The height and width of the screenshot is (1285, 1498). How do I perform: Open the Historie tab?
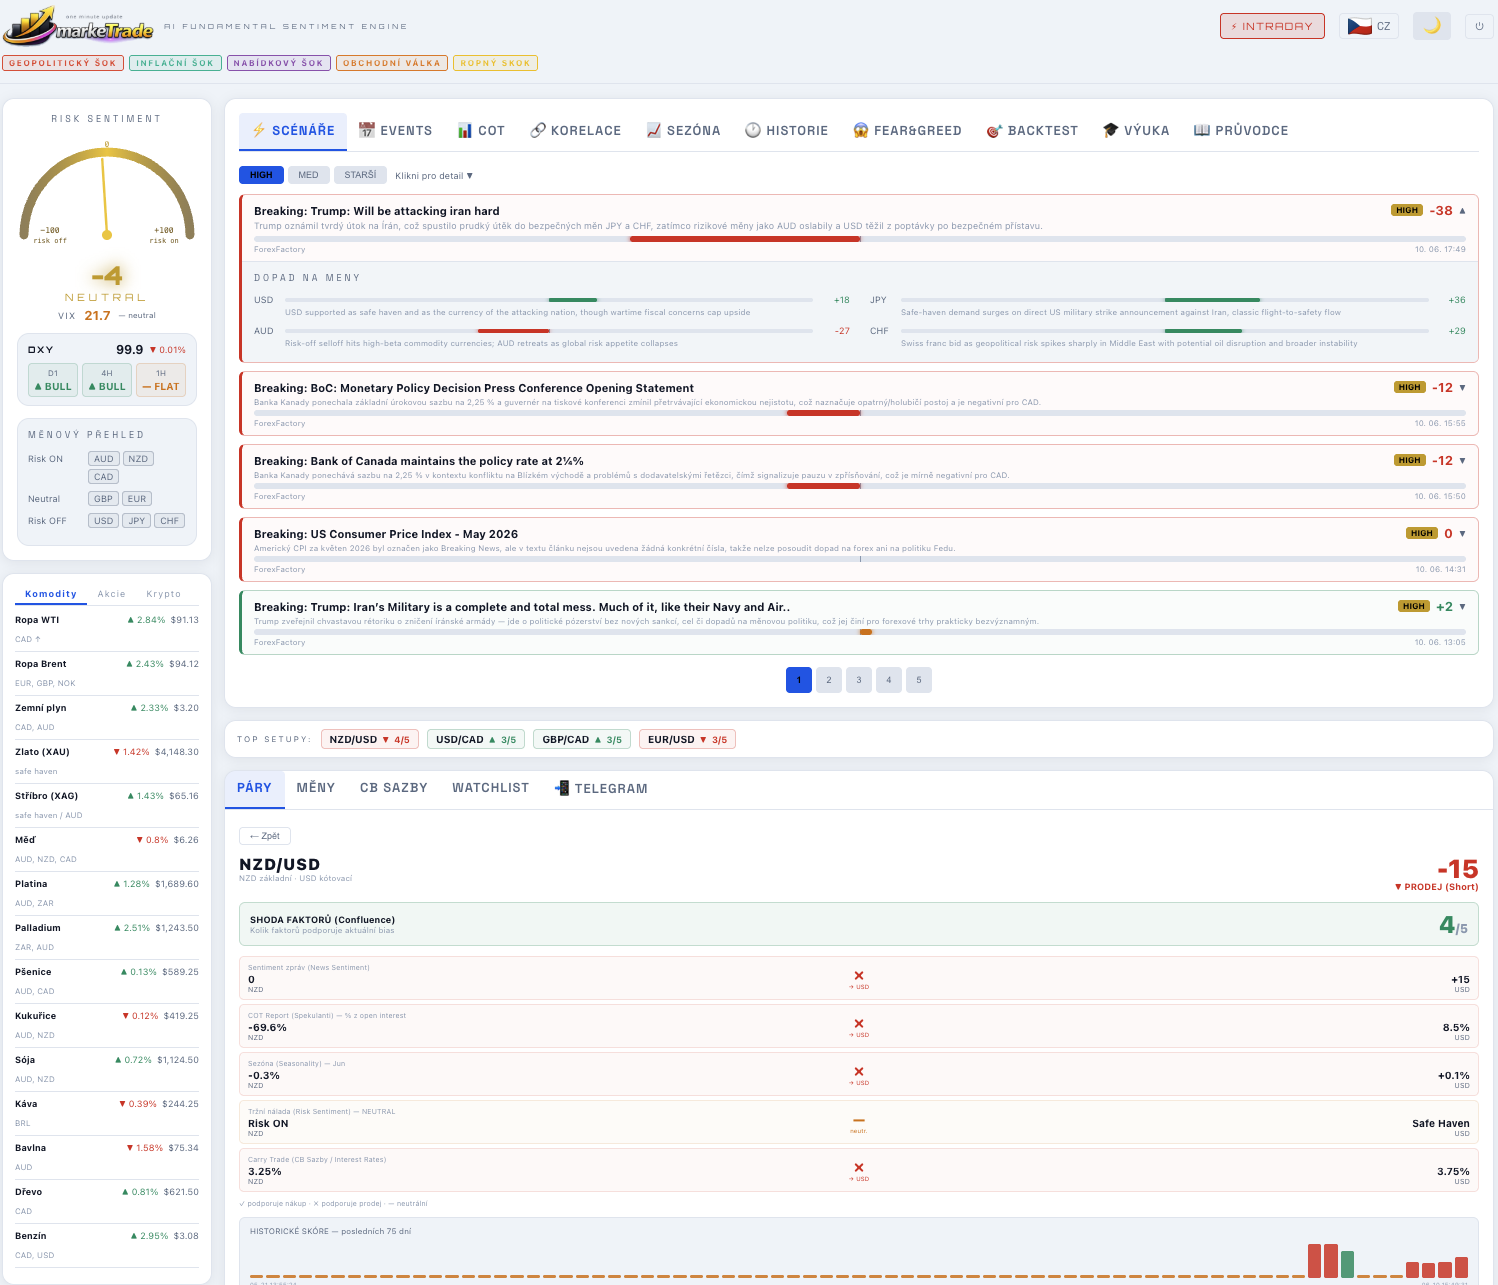click(787, 131)
